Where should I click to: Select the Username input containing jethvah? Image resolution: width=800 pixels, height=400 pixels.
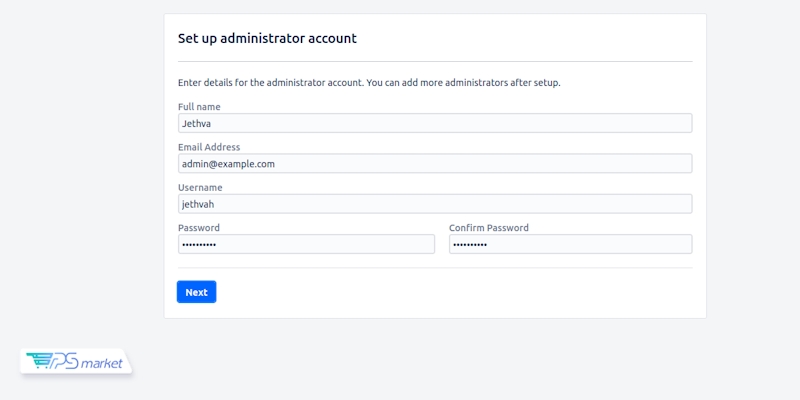pyautogui.click(x=434, y=204)
